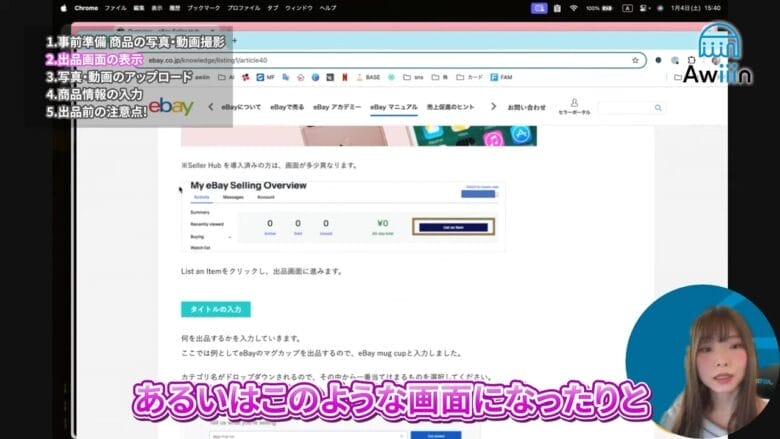Open the blue globe bookmark icon
Viewport: 780px width, 439px height.
coord(315,77)
